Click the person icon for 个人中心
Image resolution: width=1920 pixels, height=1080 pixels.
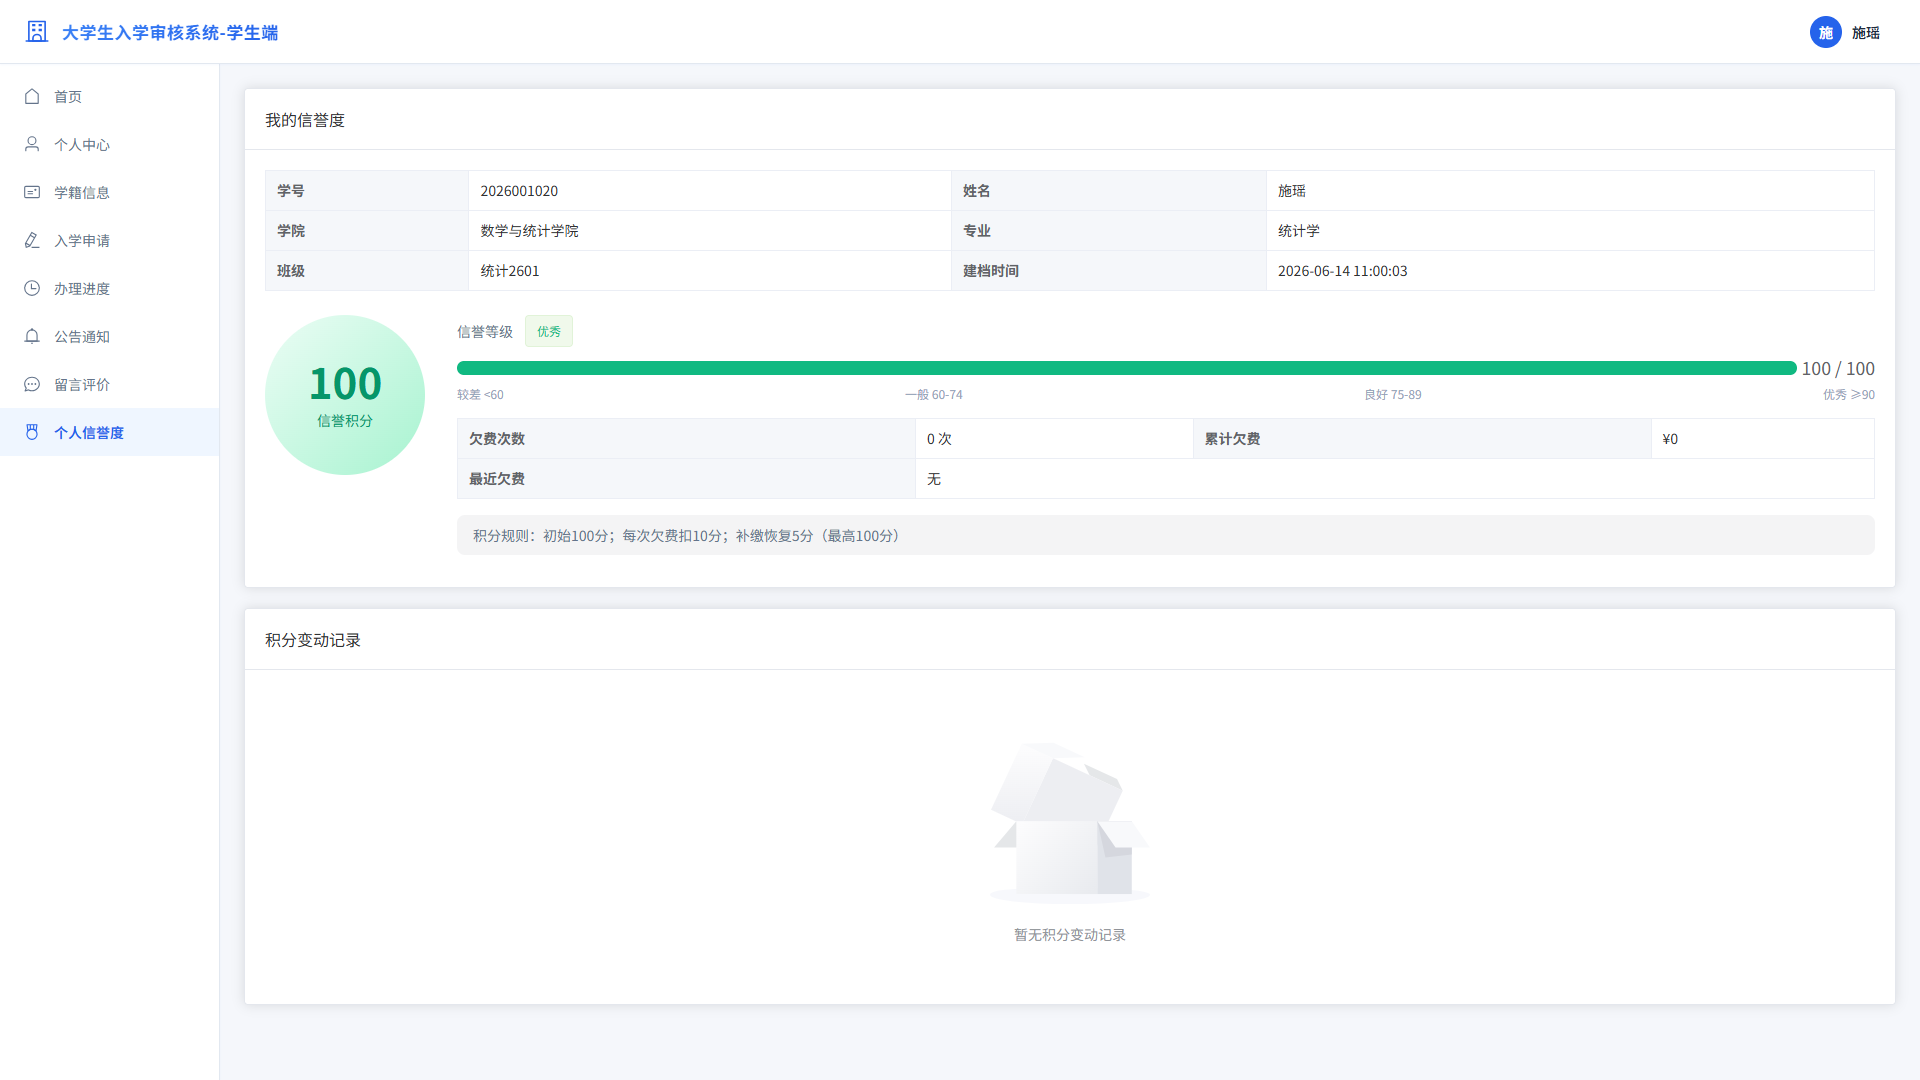click(x=32, y=144)
